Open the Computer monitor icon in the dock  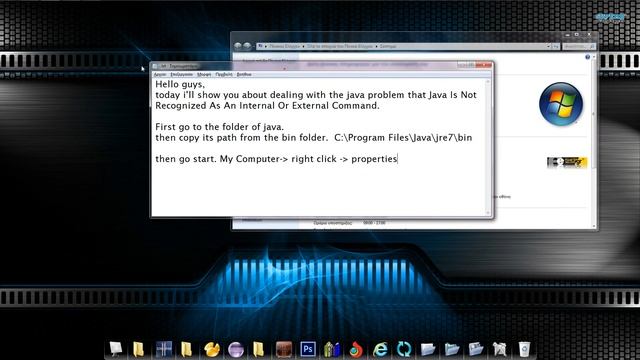116,349
